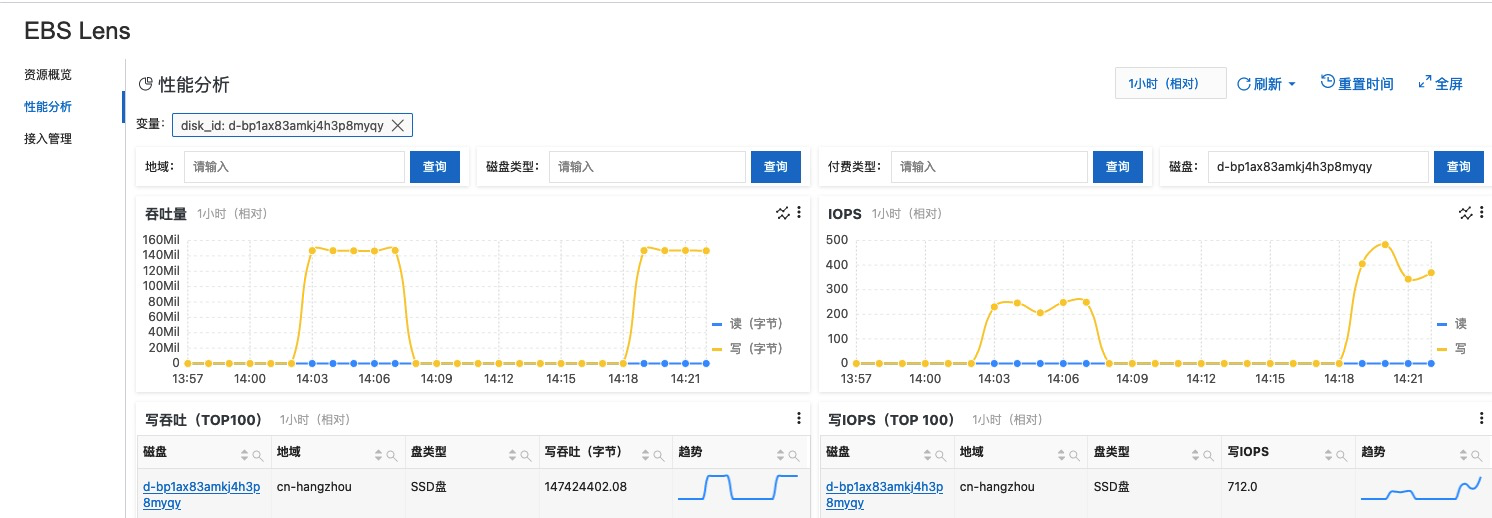This screenshot has width=1492, height=518.
Task: Enter fullscreen with 全屏 button
Action: [1441, 84]
